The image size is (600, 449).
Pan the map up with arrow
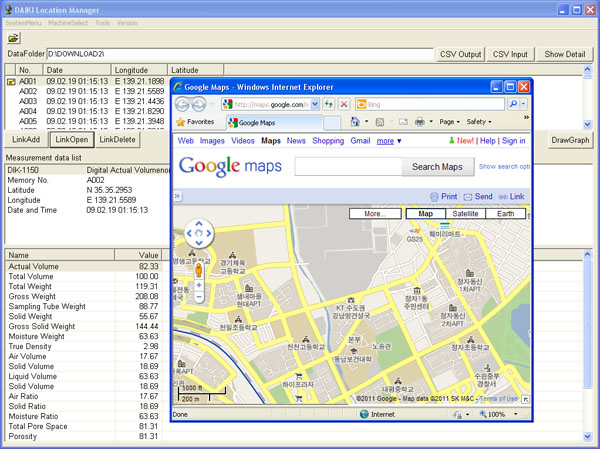pos(199,224)
